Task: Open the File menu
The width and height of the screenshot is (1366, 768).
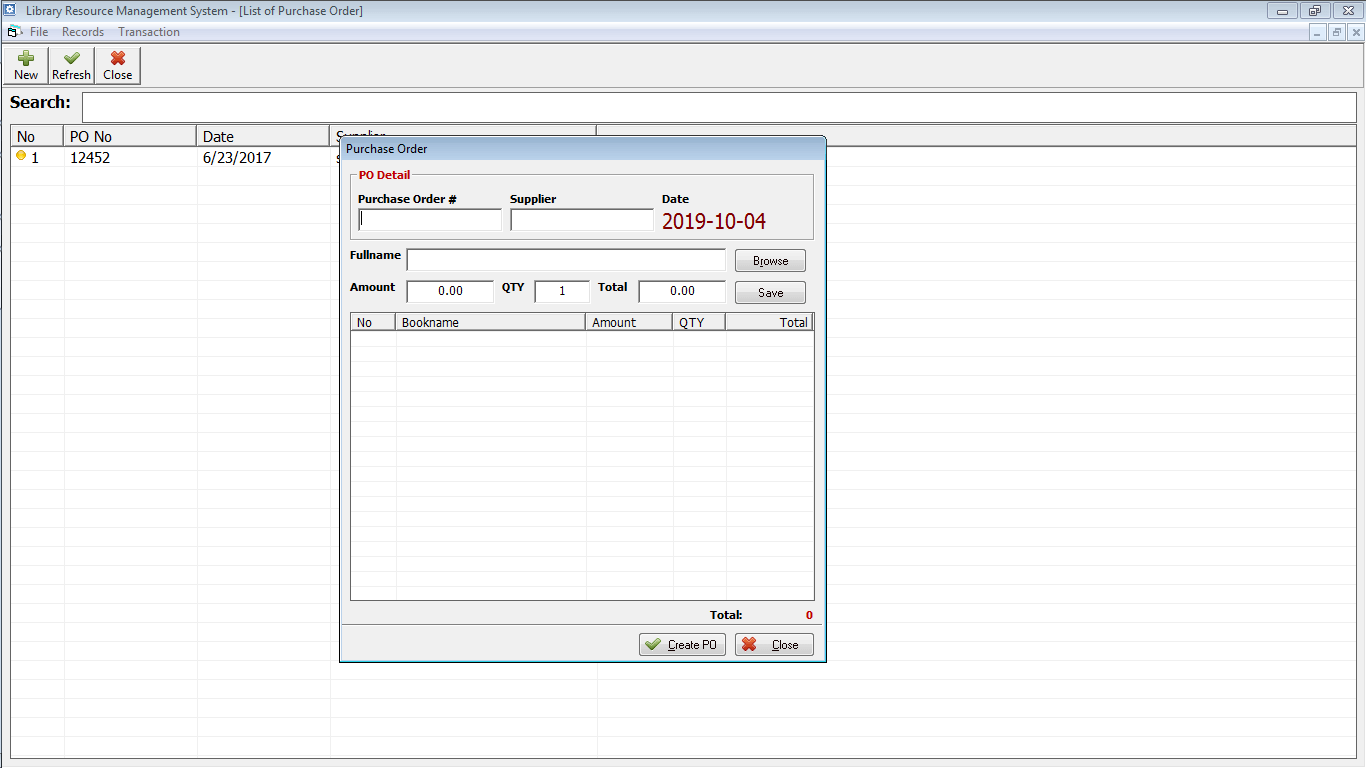Action: pos(39,32)
